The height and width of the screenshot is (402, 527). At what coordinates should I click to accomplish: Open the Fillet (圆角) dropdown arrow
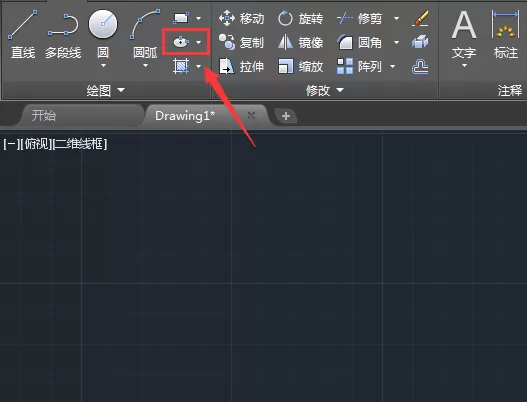tap(397, 42)
